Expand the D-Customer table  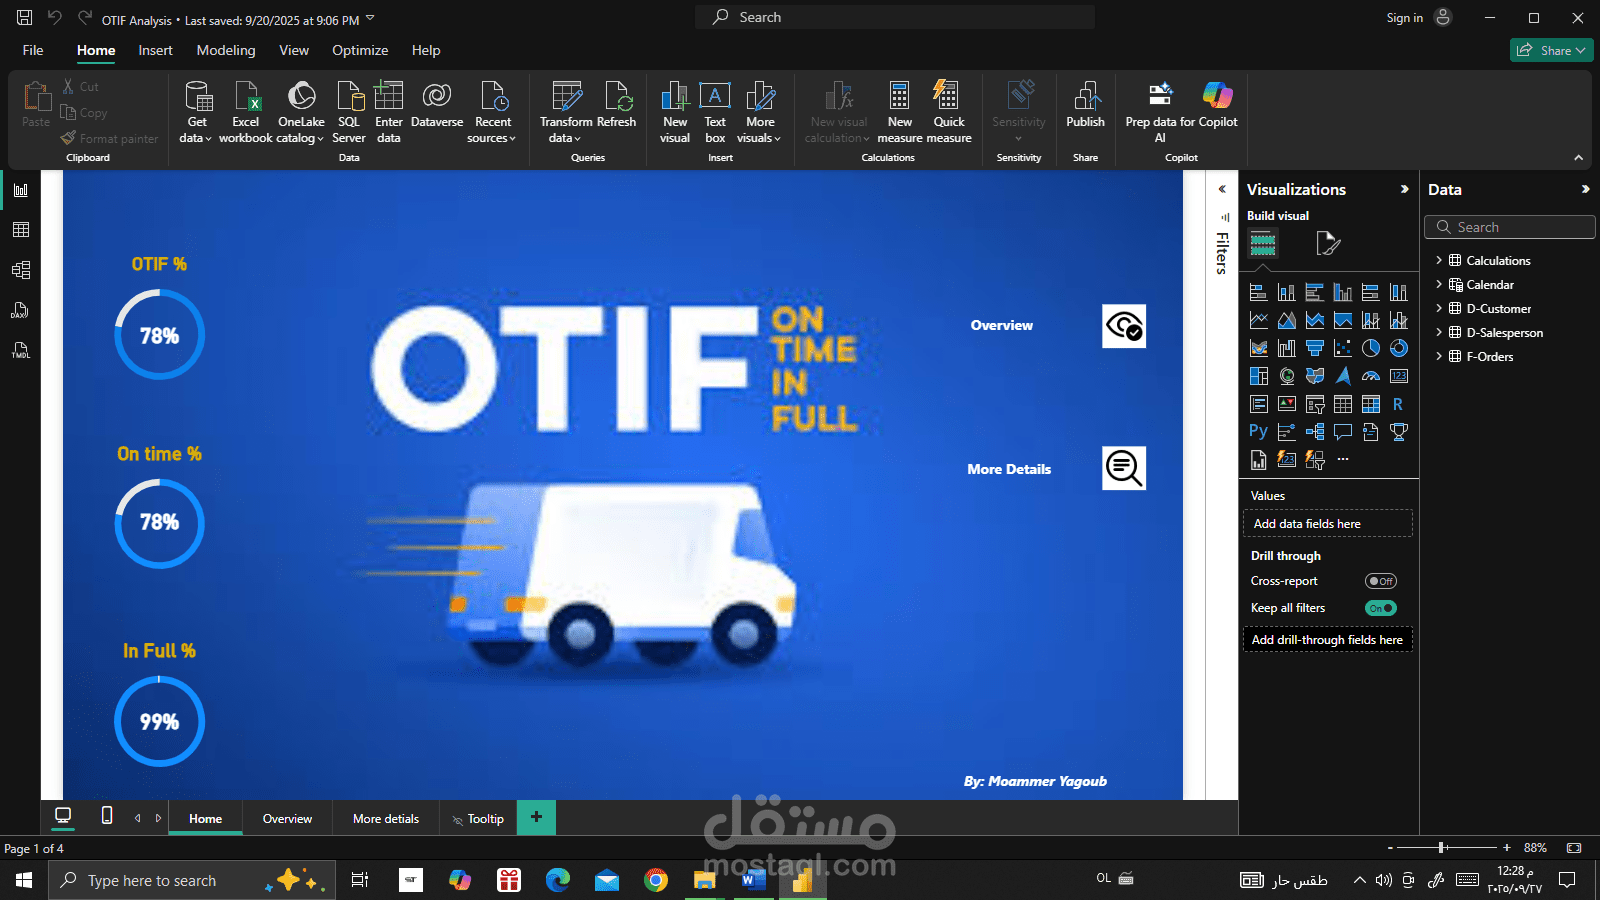tap(1439, 308)
